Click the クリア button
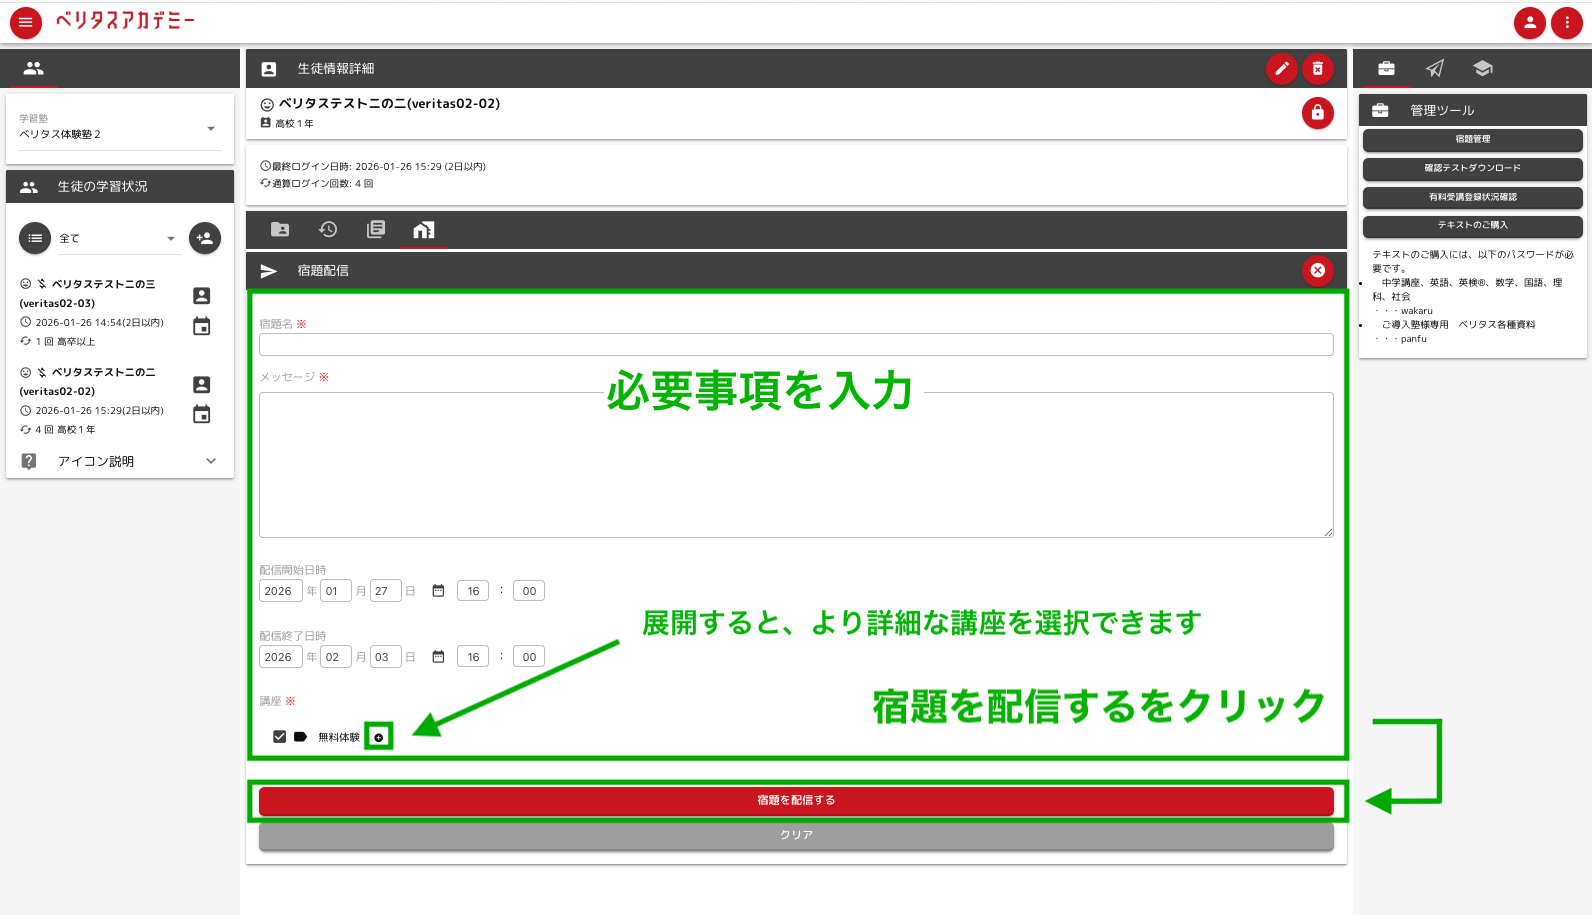 pyautogui.click(x=796, y=835)
